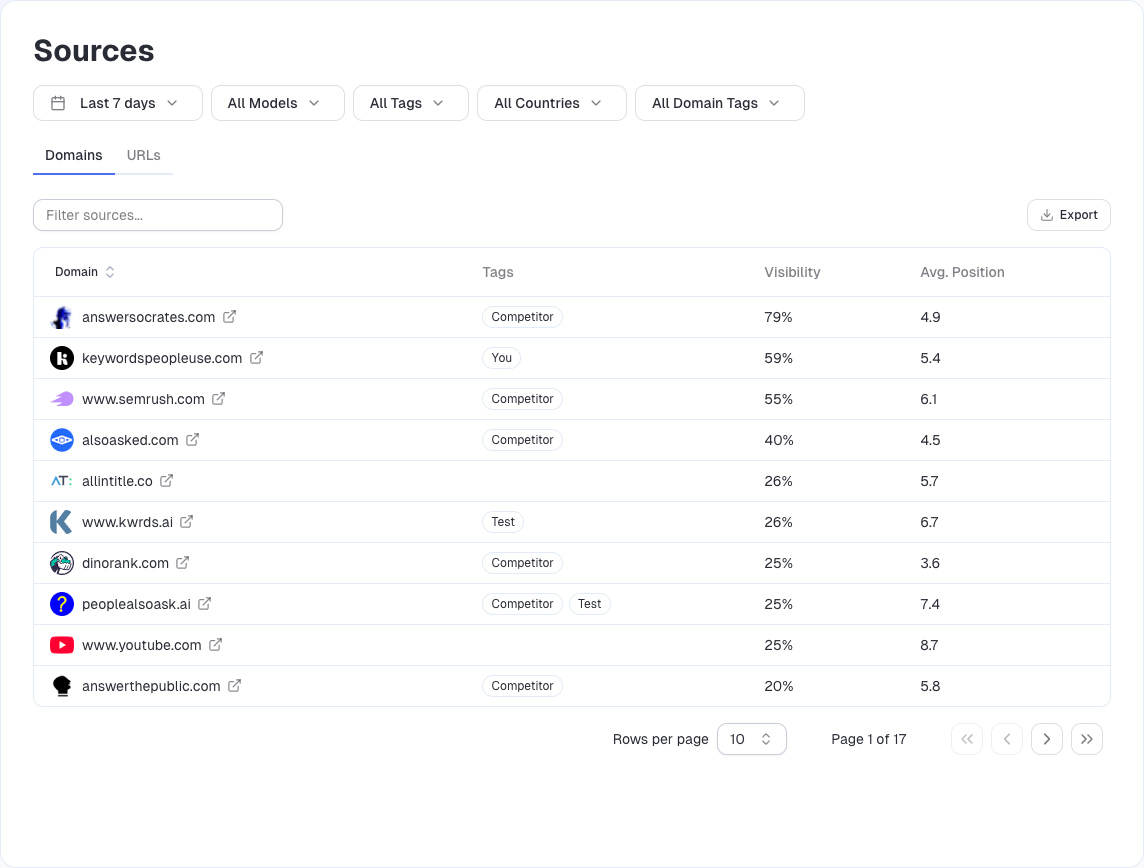1144x868 pixels.
Task: Focus the Filter sources input
Action: (158, 215)
